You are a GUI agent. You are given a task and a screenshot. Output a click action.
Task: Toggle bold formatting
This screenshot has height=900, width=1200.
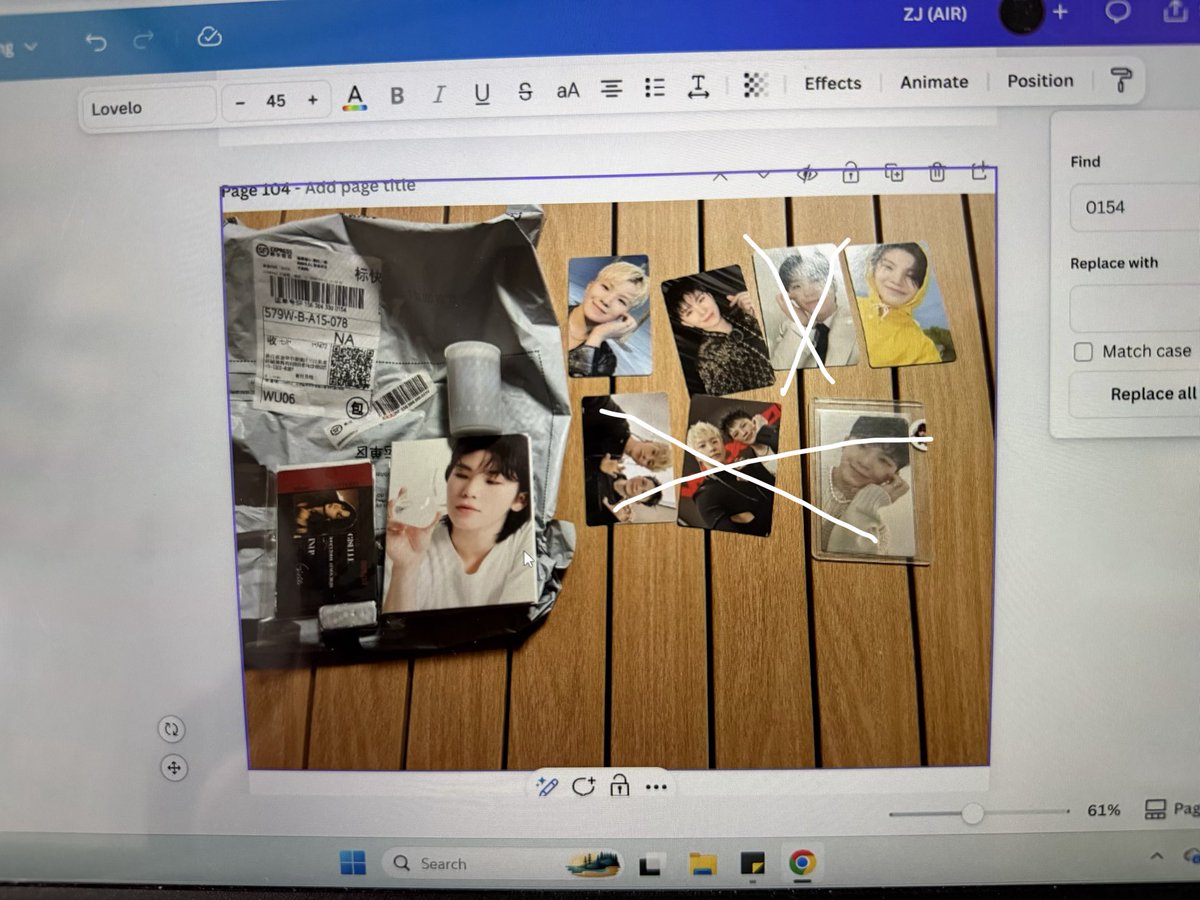(x=397, y=96)
